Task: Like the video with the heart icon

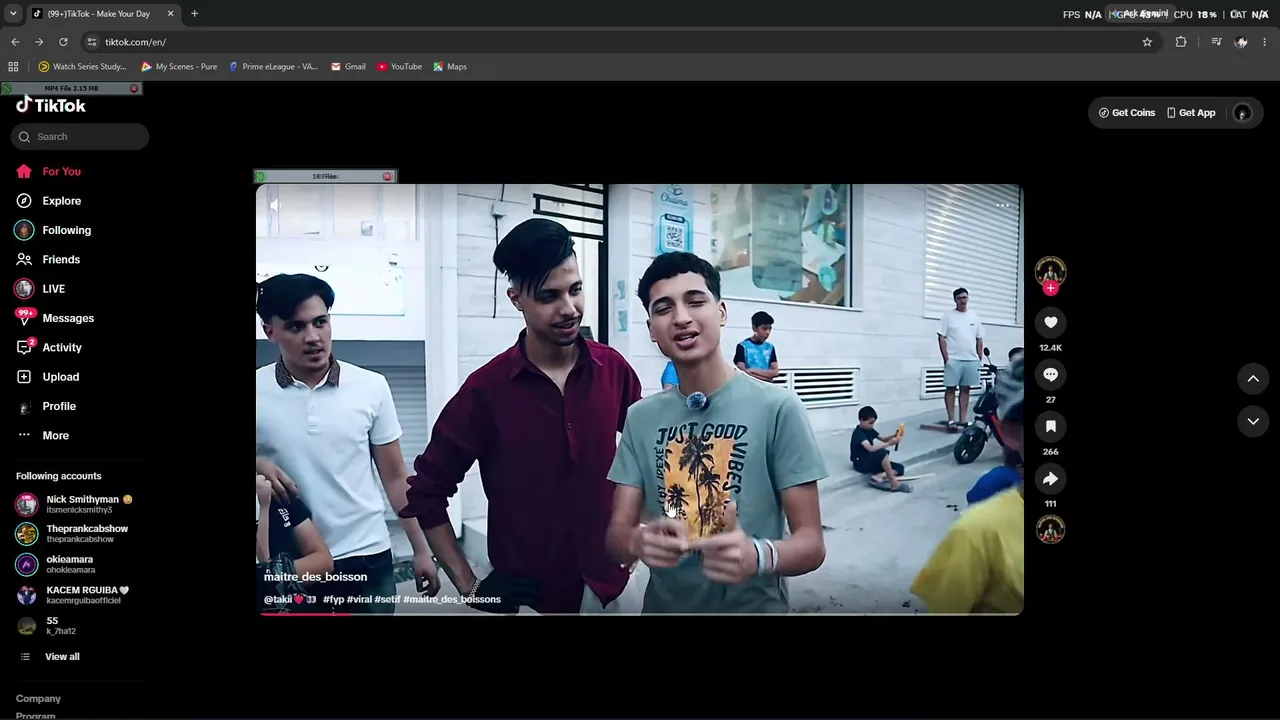Action: [1050, 322]
